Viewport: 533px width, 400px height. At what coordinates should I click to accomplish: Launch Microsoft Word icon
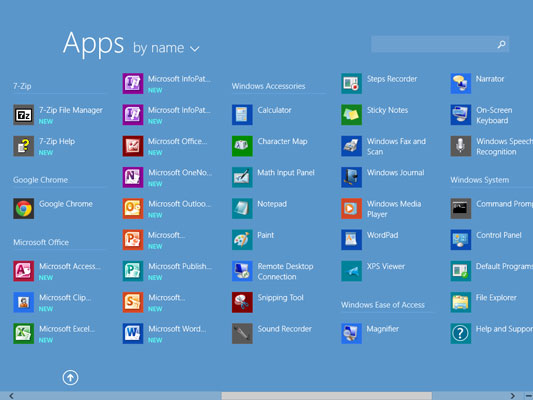click(133, 334)
